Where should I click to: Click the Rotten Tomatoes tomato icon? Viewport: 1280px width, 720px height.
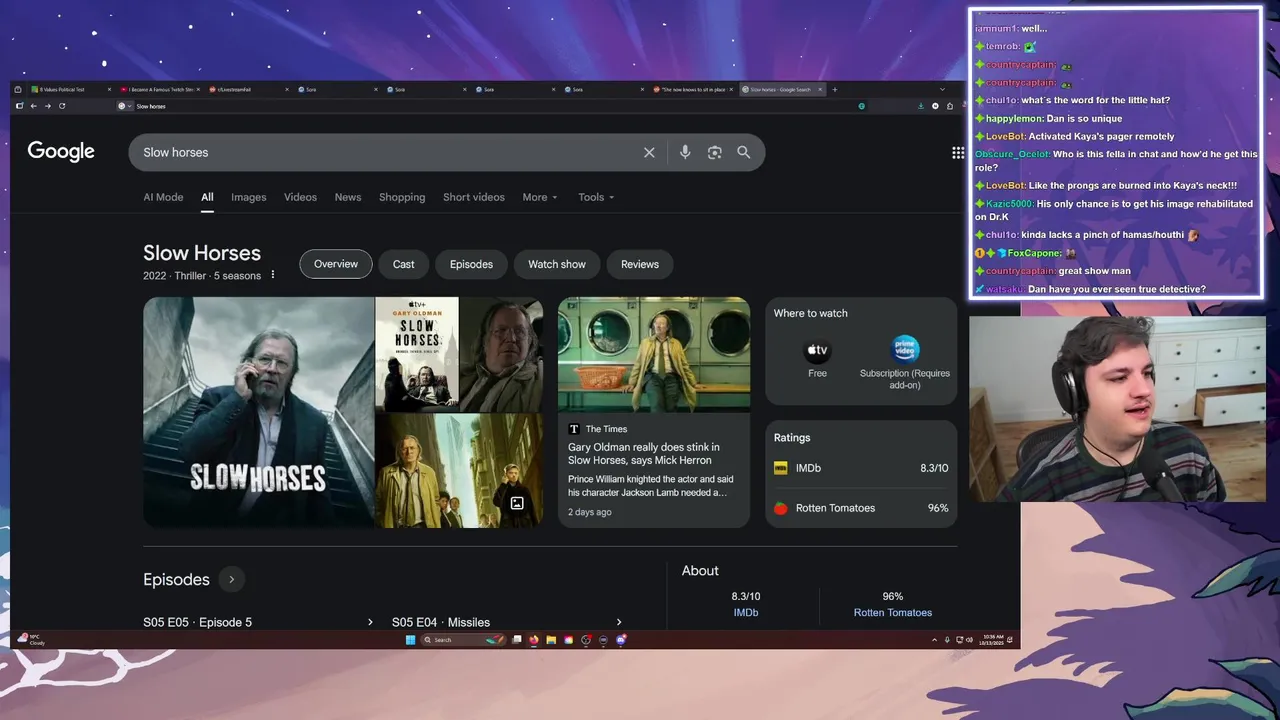pyautogui.click(x=781, y=508)
